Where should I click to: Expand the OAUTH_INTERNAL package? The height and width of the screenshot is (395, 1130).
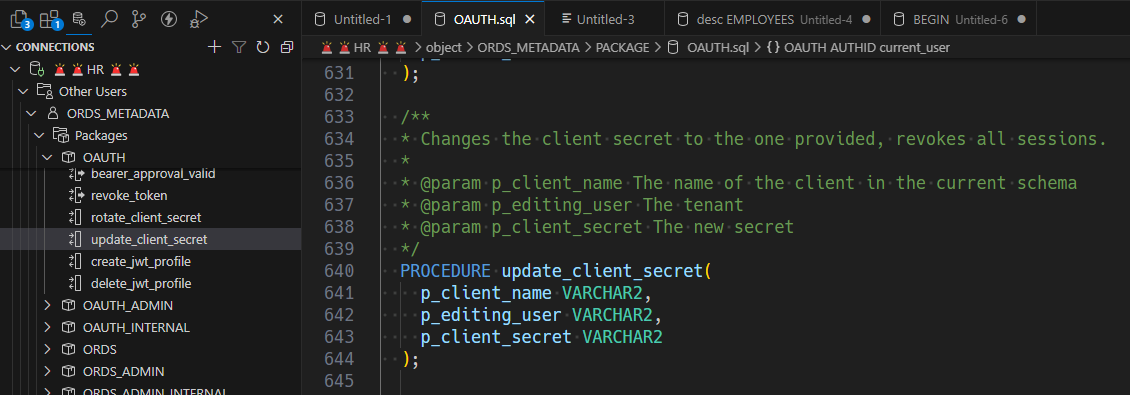coord(47,327)
